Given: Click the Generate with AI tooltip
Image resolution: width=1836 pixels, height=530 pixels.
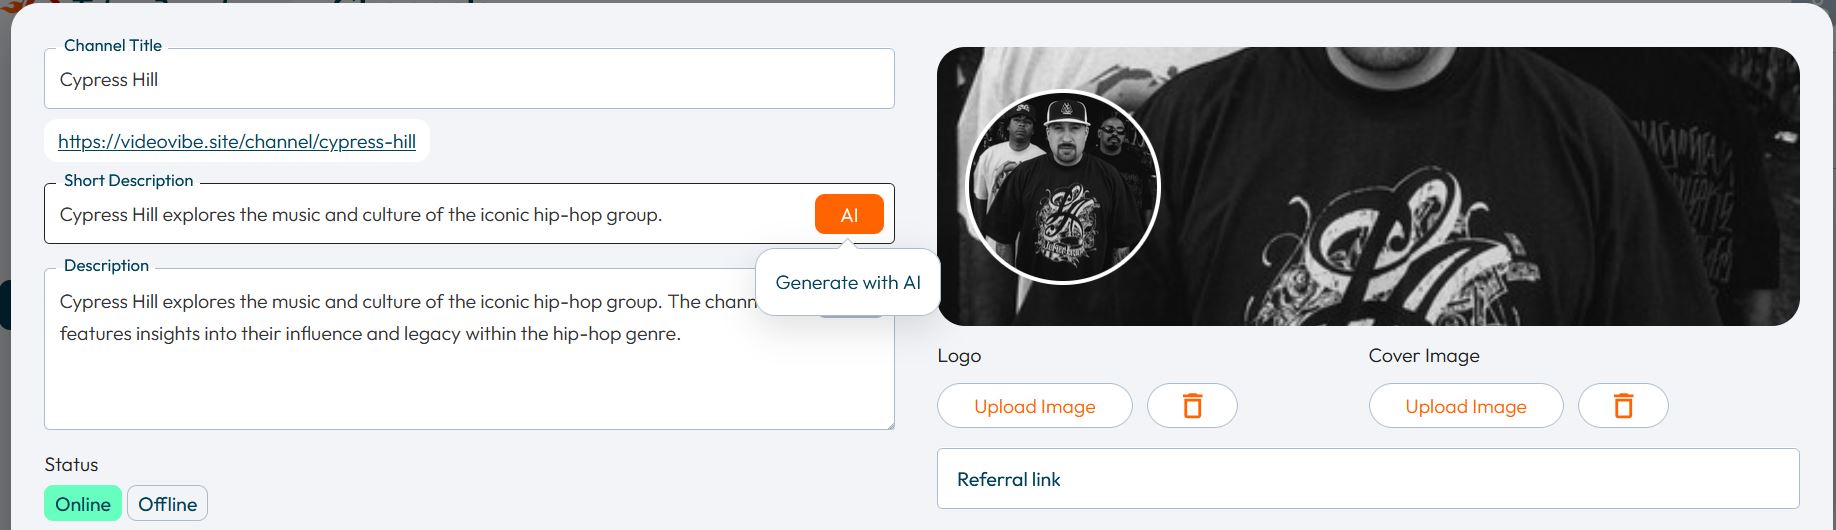Looking at the screenshot, I should tap(847, 283).
